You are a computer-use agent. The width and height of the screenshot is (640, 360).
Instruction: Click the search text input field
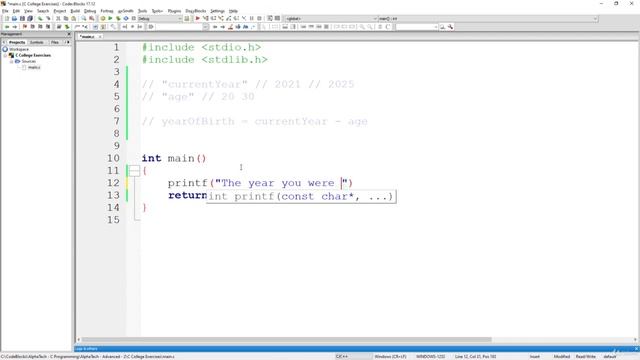click(178, 27)
